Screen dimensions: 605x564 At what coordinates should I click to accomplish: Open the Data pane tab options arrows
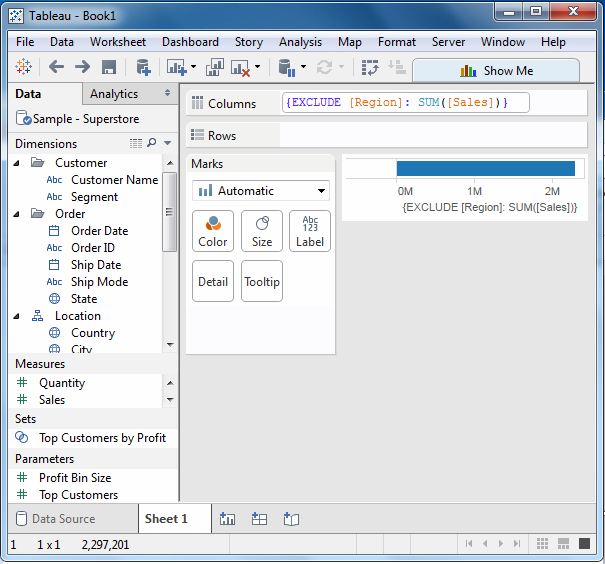click(x=167, y=93)
